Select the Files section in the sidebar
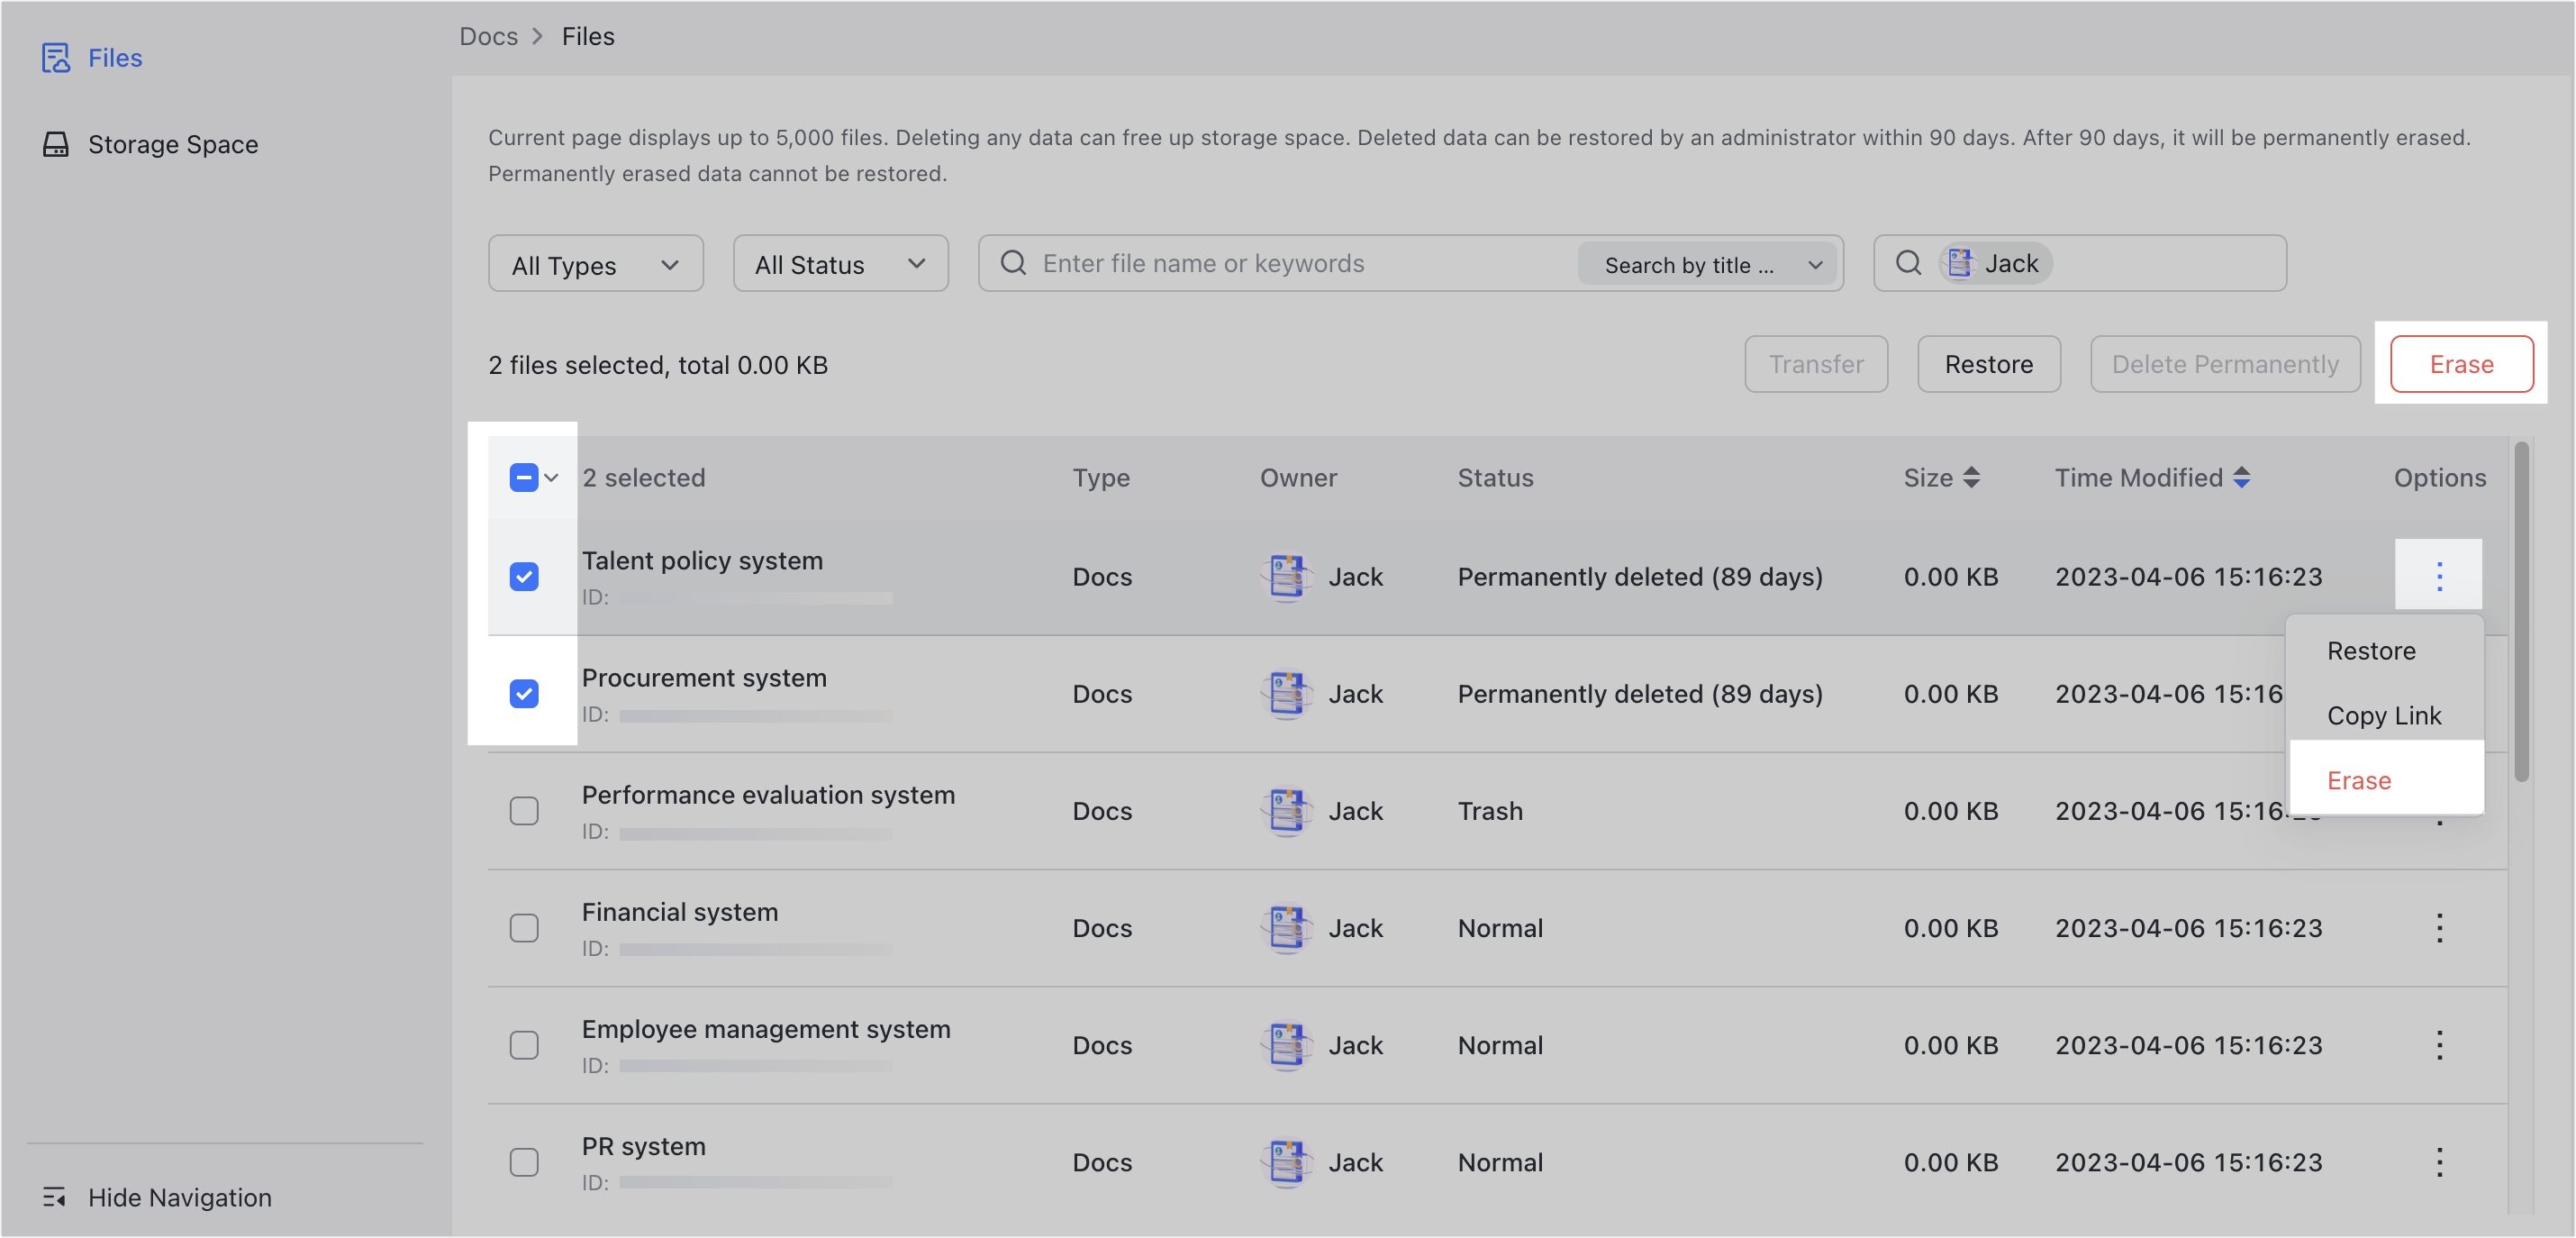This screenshot has width=2576, height=1238. (114, 57)
